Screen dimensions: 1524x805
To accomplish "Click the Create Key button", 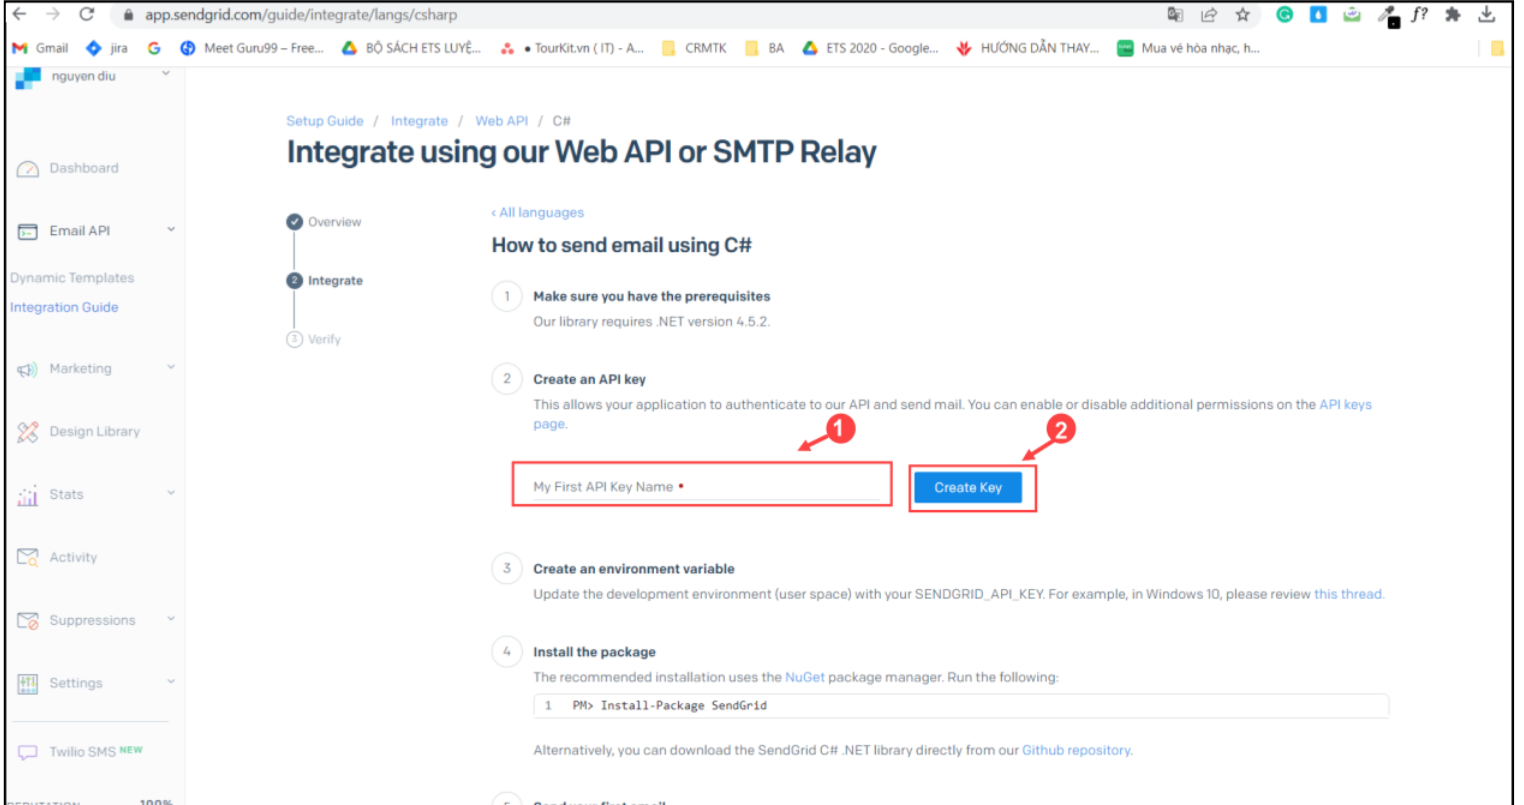I will (968, 487).
